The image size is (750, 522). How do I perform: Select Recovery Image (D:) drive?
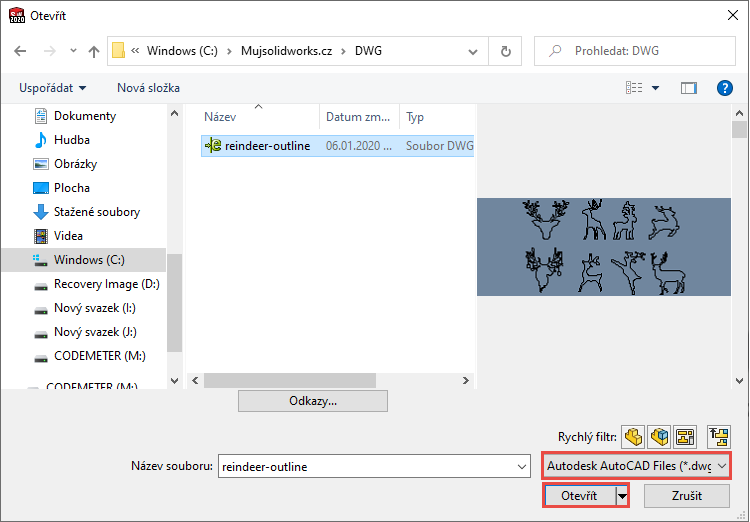(x=106, y=284)
